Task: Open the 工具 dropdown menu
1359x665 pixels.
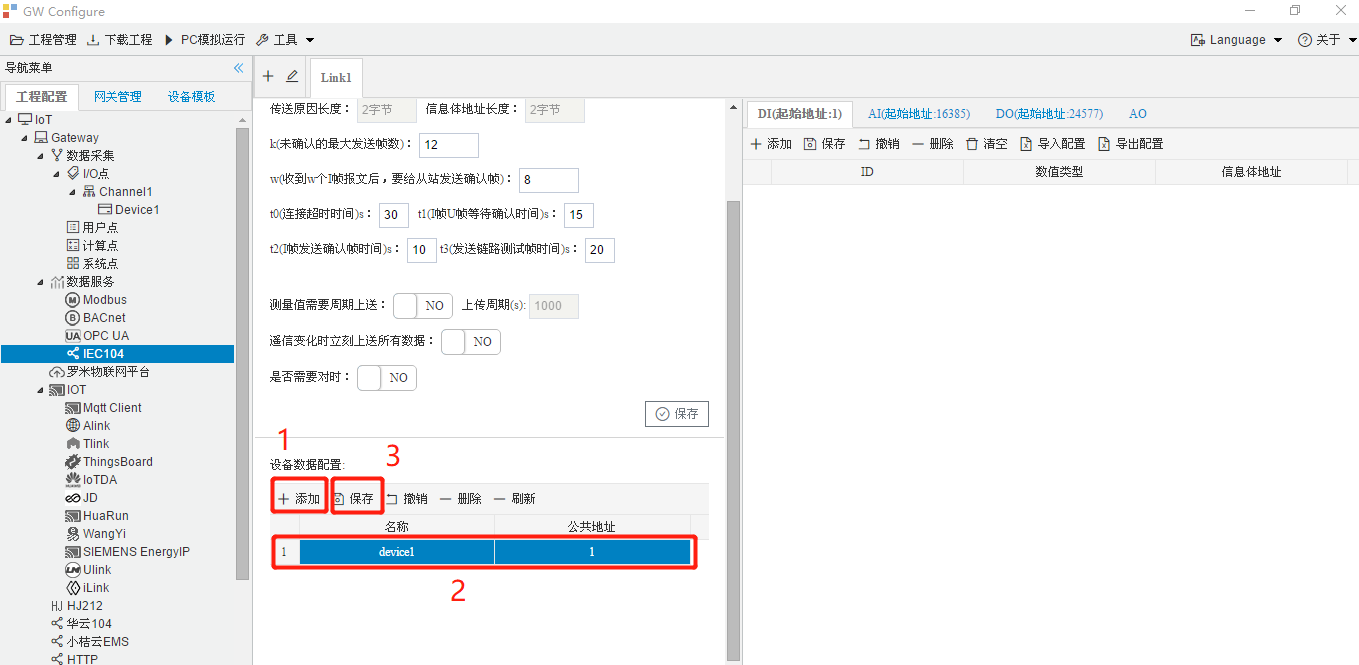Action: pyautogui.click(x=285, y=40)
